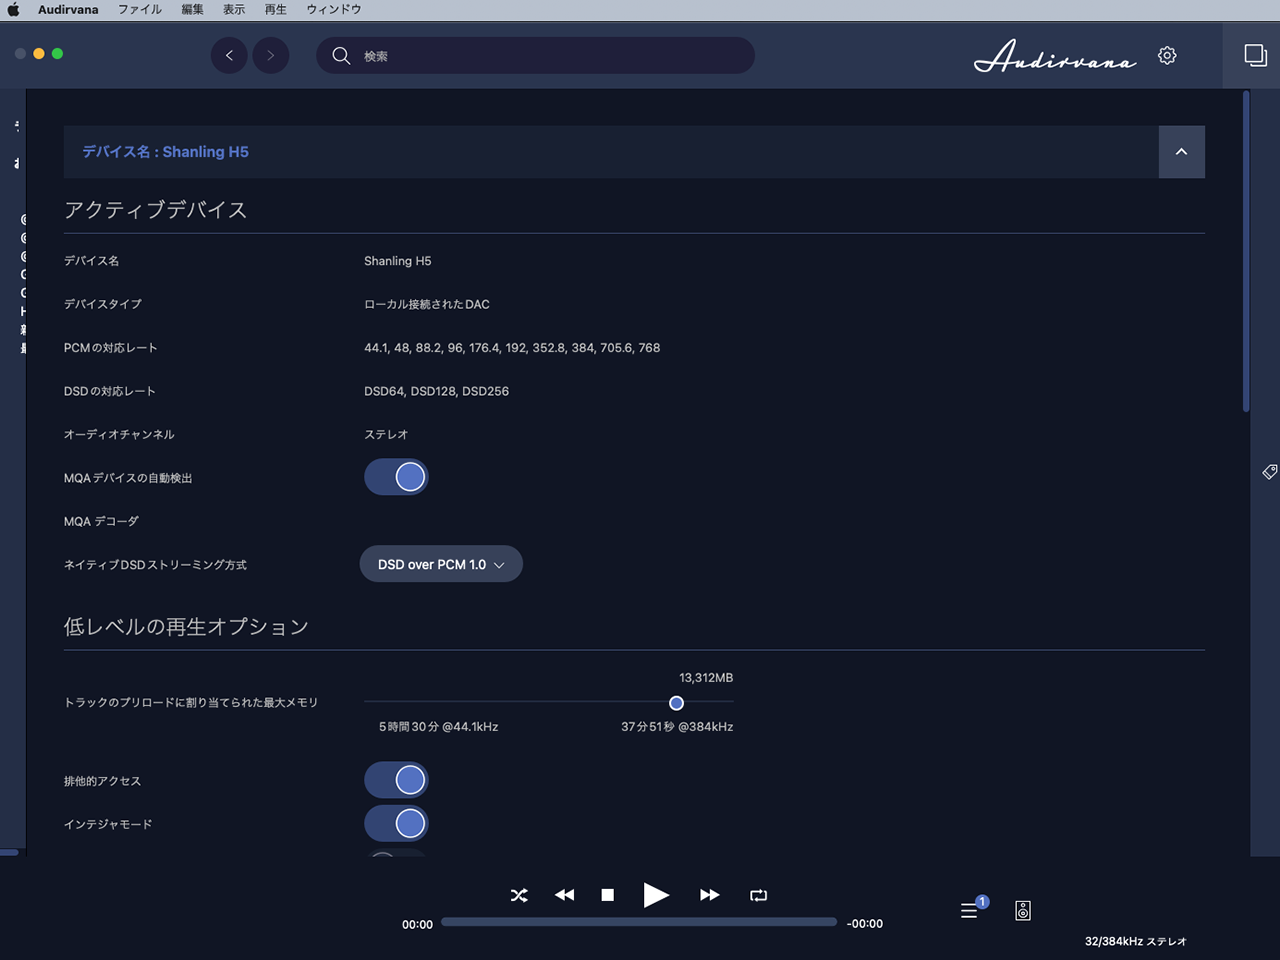Click the DSDの対応レート label
Screen dimensions: 1280x960
[110, 391]
